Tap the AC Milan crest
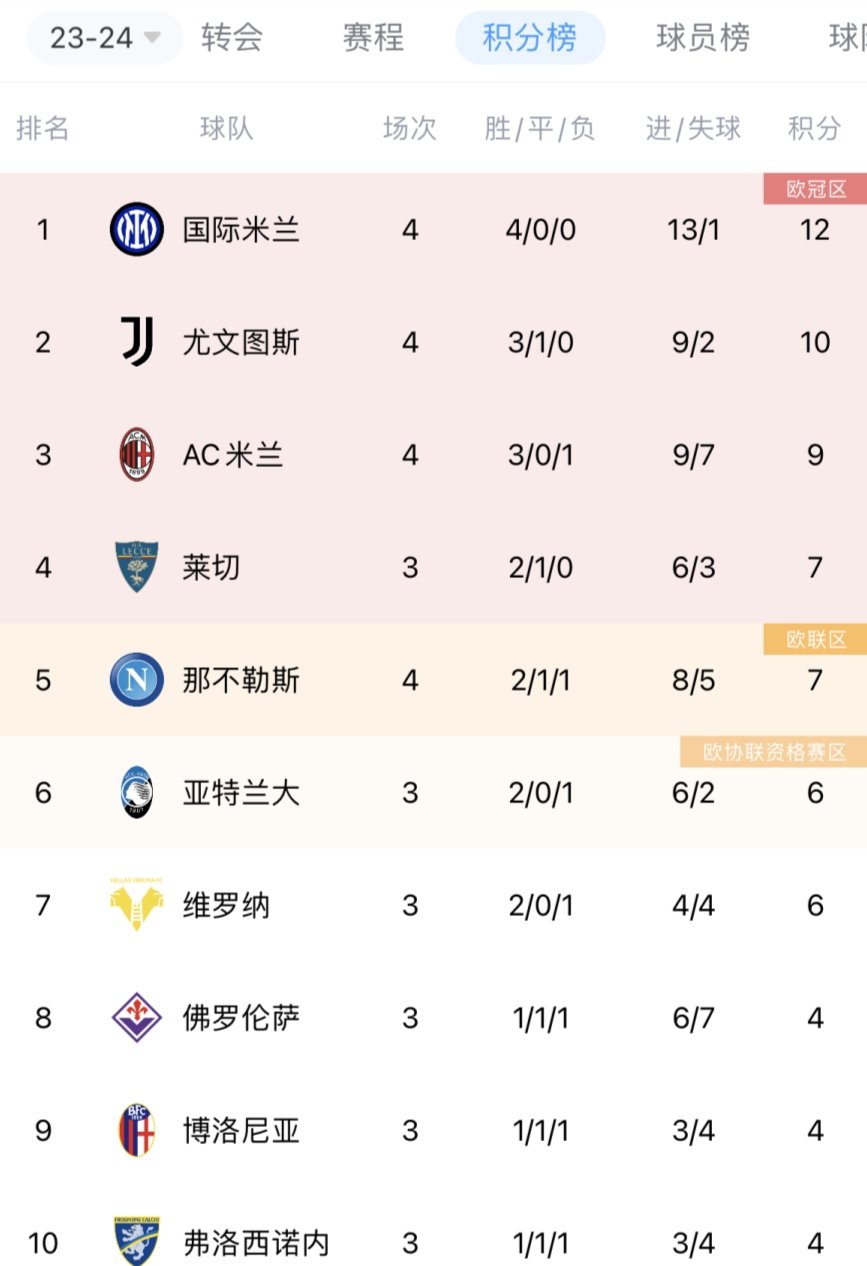This screenshot has height=1266, width=867. (x=137, y=455)
